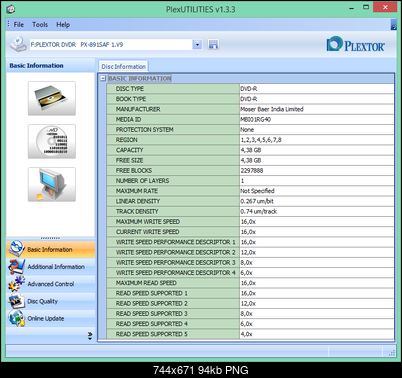Click the optical drive icon beside drive selector
The image size is (402, 378).
tap(18, 44)
